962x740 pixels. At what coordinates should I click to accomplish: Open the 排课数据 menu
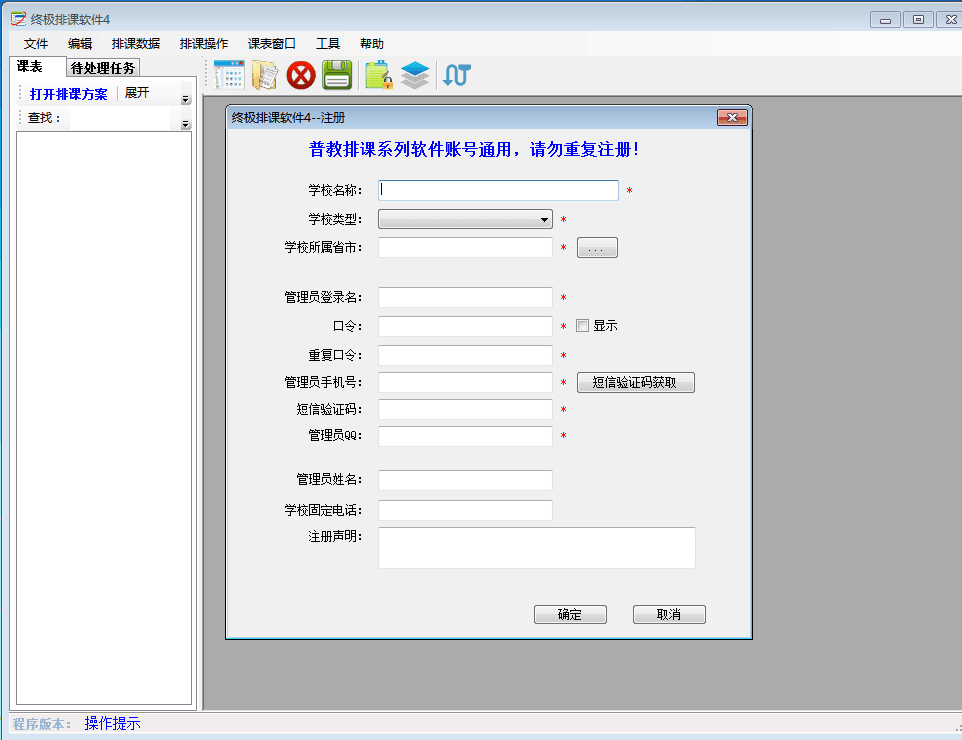click(x=136, y=44)
